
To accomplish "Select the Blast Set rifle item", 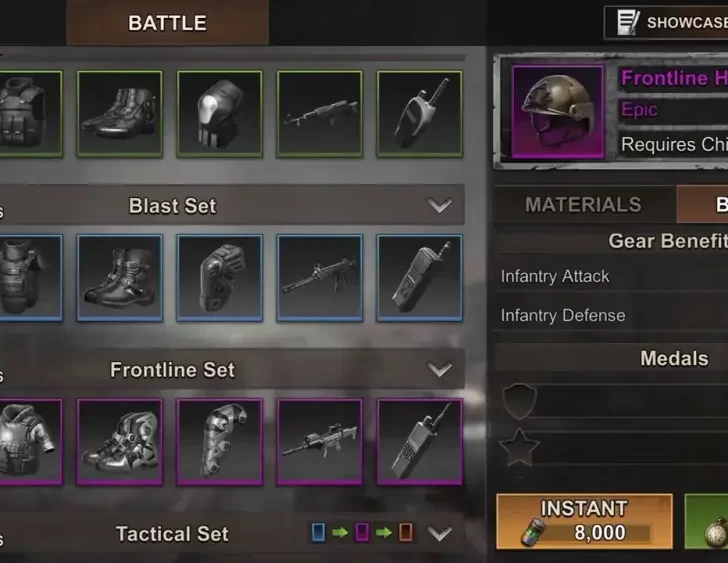I will [319, 278].
